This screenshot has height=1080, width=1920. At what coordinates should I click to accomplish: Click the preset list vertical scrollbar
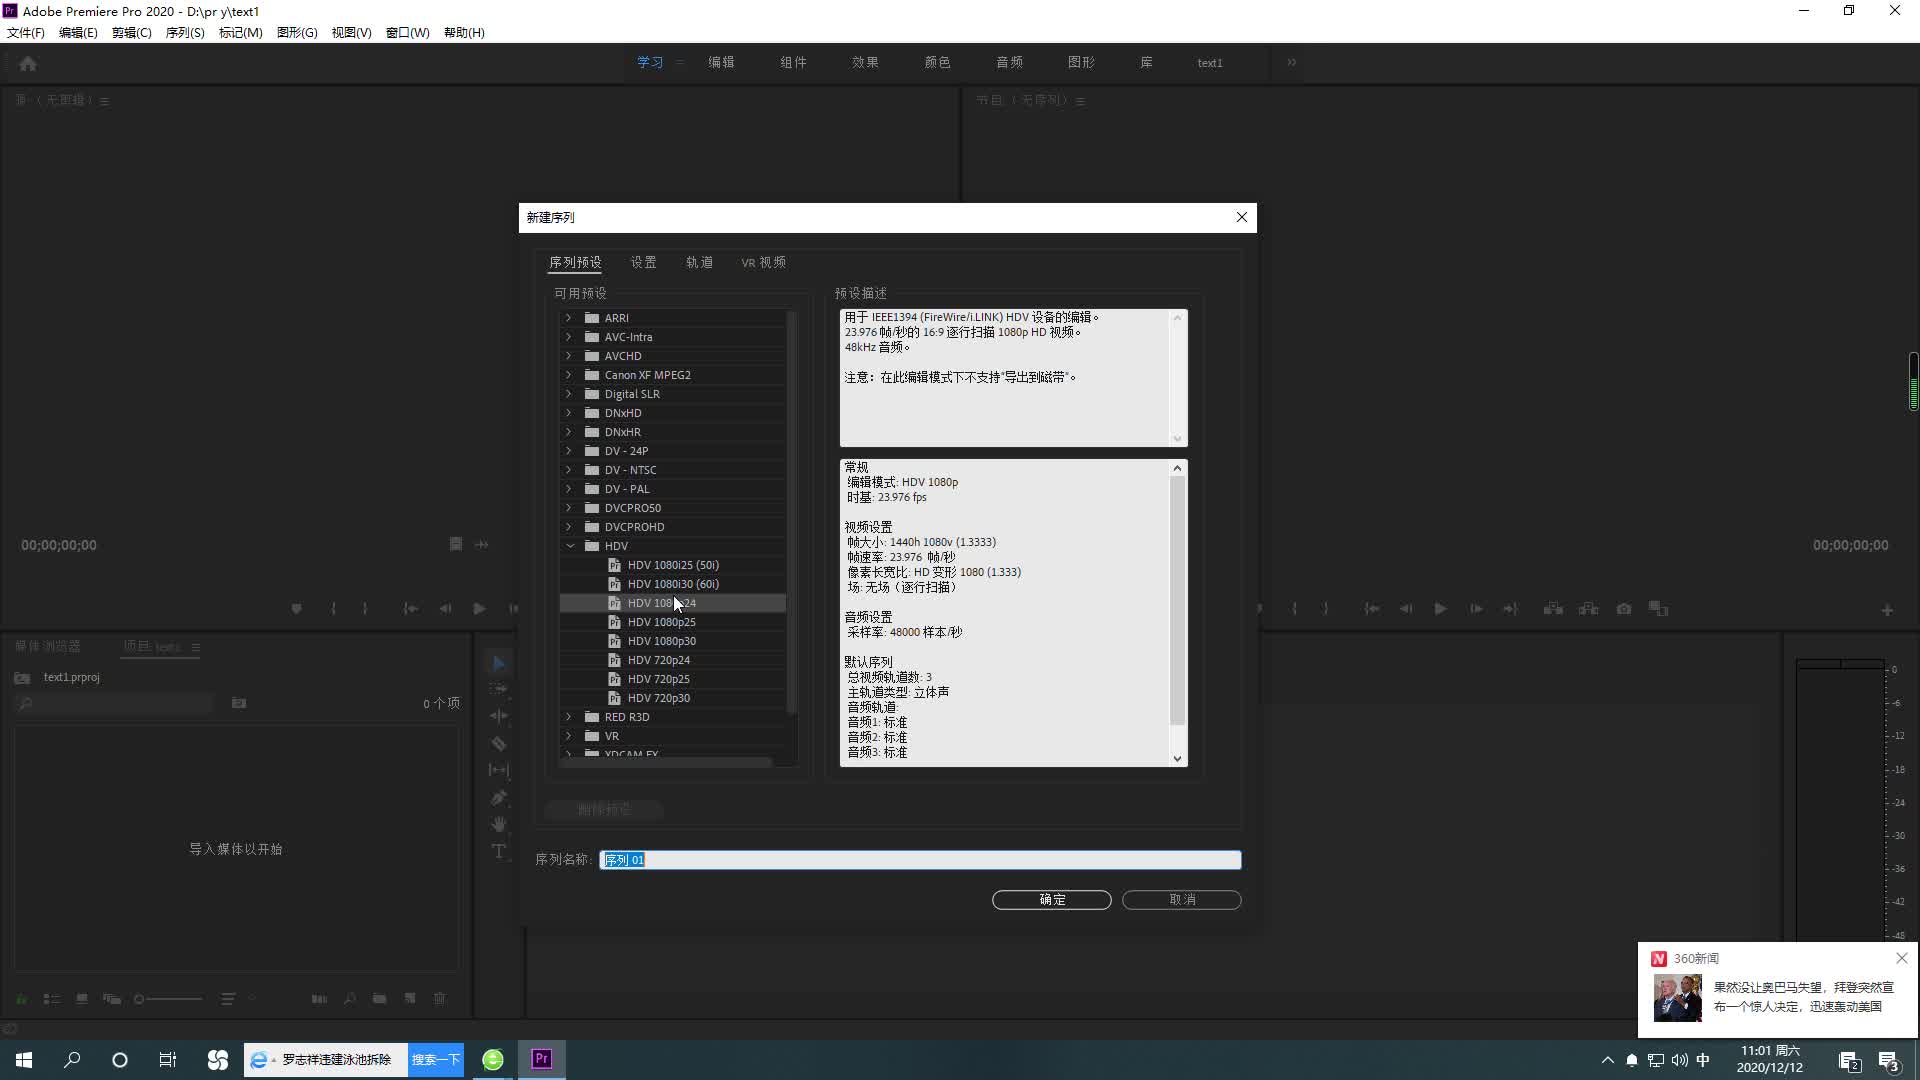pyautogui.click(x=792, y=512)
